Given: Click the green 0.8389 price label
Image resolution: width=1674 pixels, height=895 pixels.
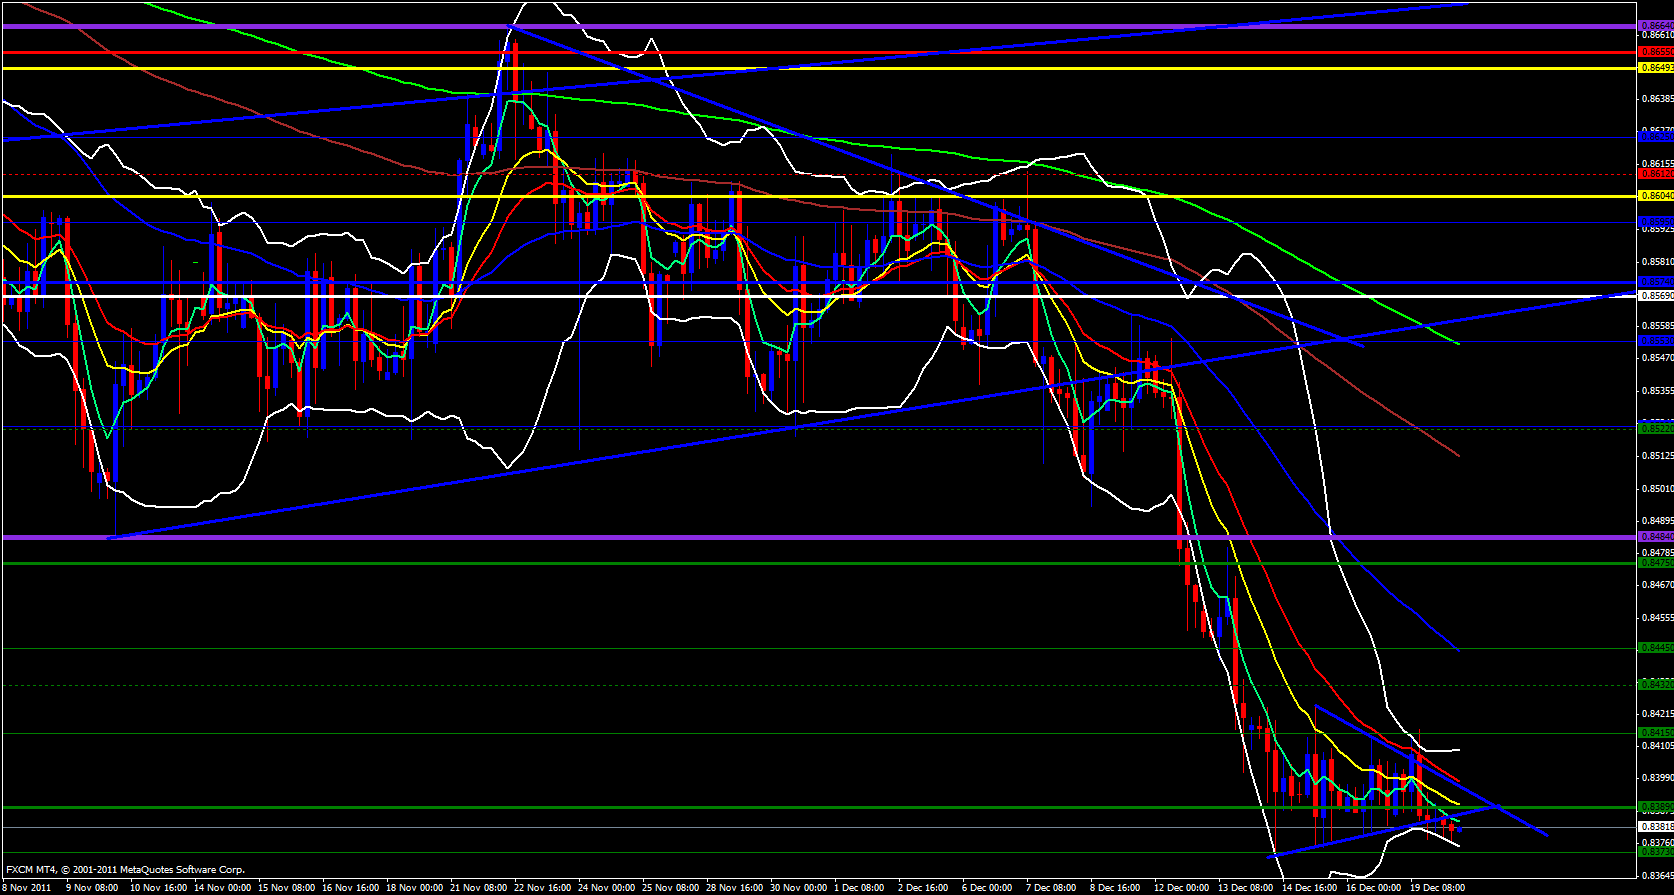Looking at the screenshot, I should pos(1655,807).
